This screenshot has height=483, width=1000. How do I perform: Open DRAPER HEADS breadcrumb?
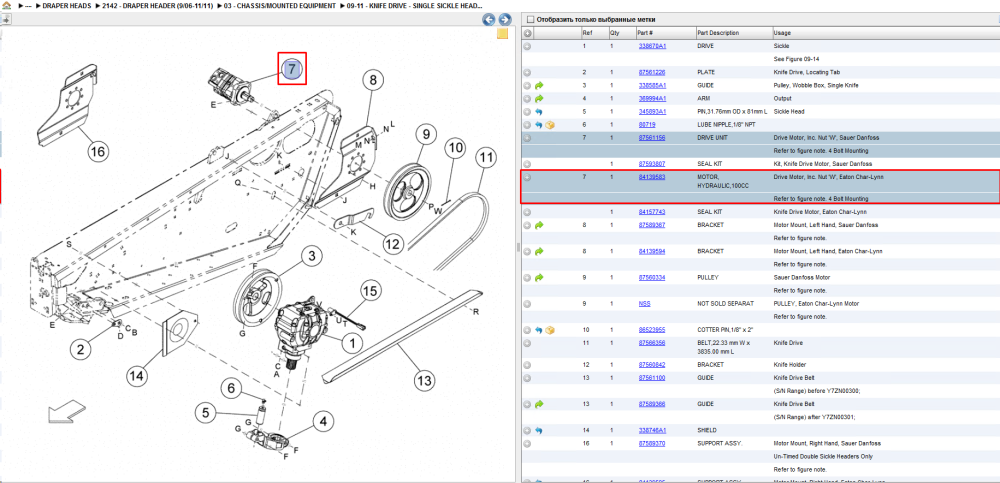coord(66,6)
